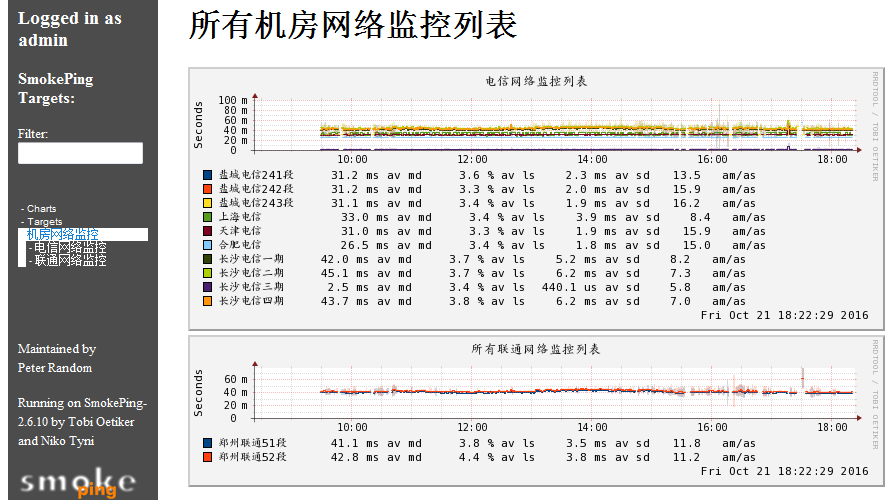Viewport: 896px width, 500px height.
Task: Expand 联通网络监控 in the sidebar tree
Action: click(x=68, y=260)
